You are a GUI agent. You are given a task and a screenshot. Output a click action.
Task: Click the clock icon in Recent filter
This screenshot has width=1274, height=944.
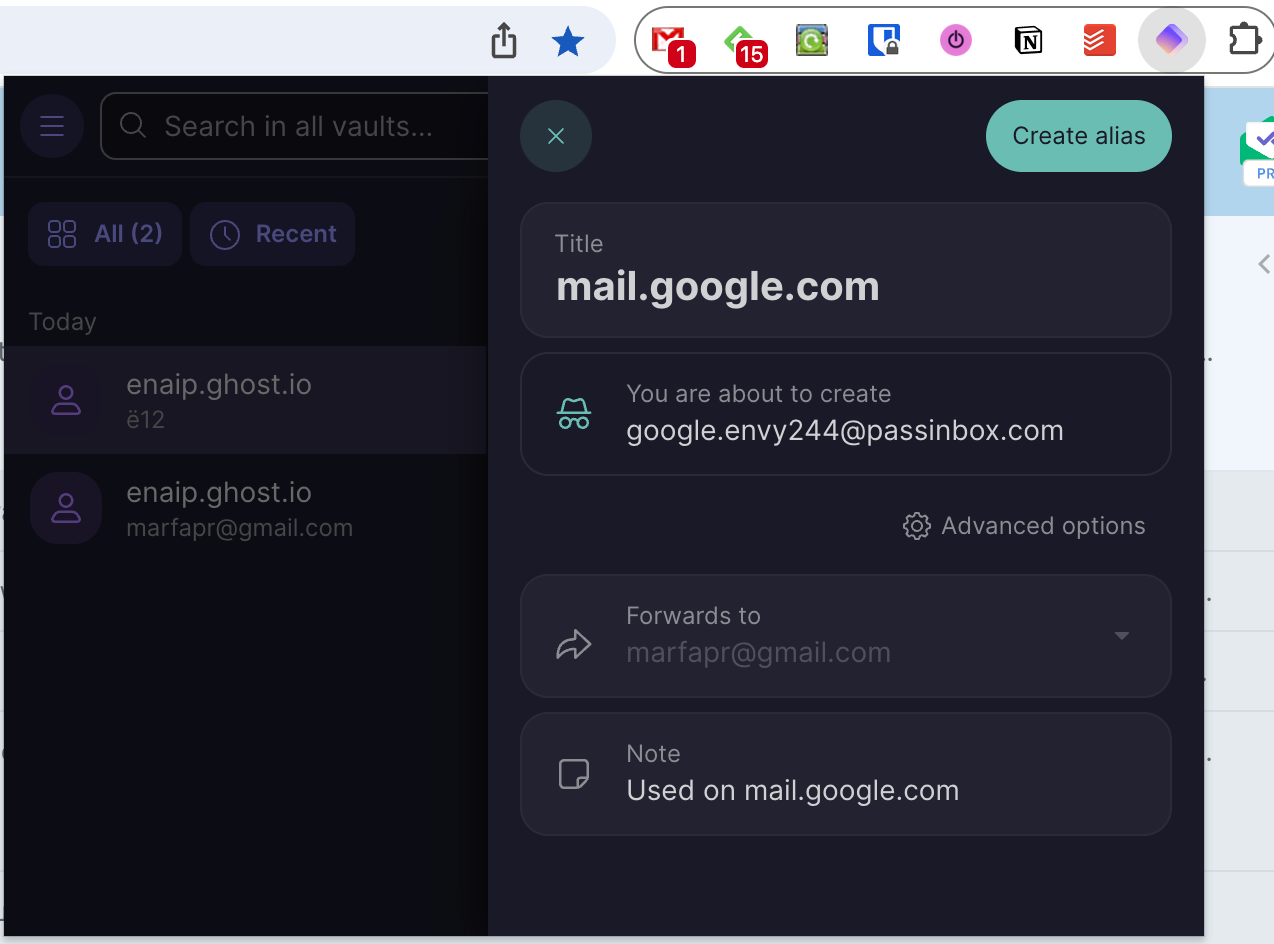(x=225, y=235)
